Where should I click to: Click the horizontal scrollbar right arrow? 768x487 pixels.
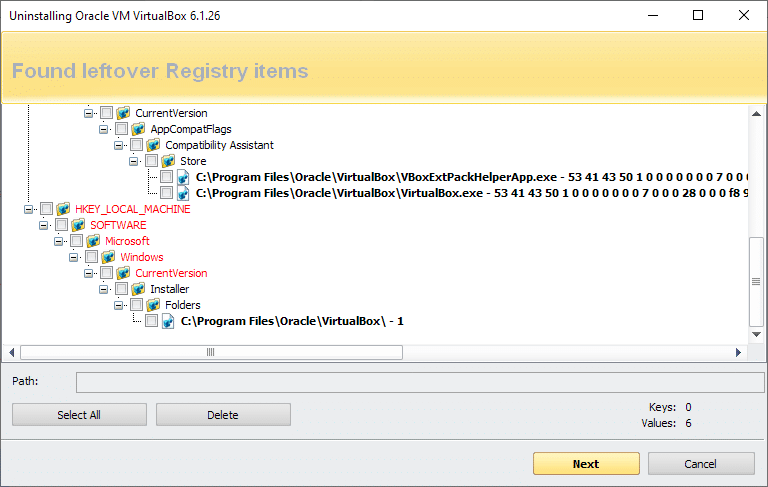739,352
